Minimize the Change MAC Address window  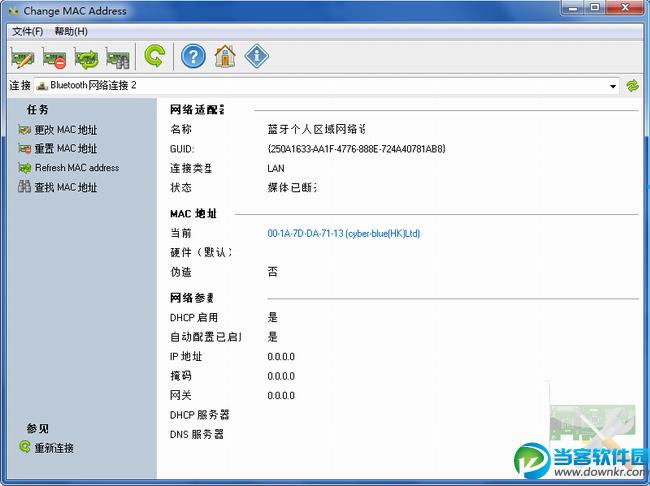[572, 7]
